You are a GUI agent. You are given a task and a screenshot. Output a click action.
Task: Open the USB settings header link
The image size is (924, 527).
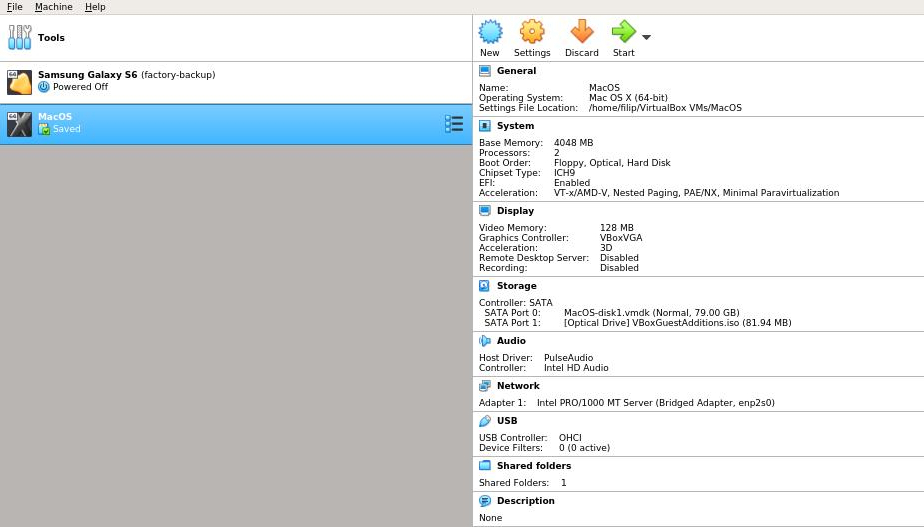point(507,421)
